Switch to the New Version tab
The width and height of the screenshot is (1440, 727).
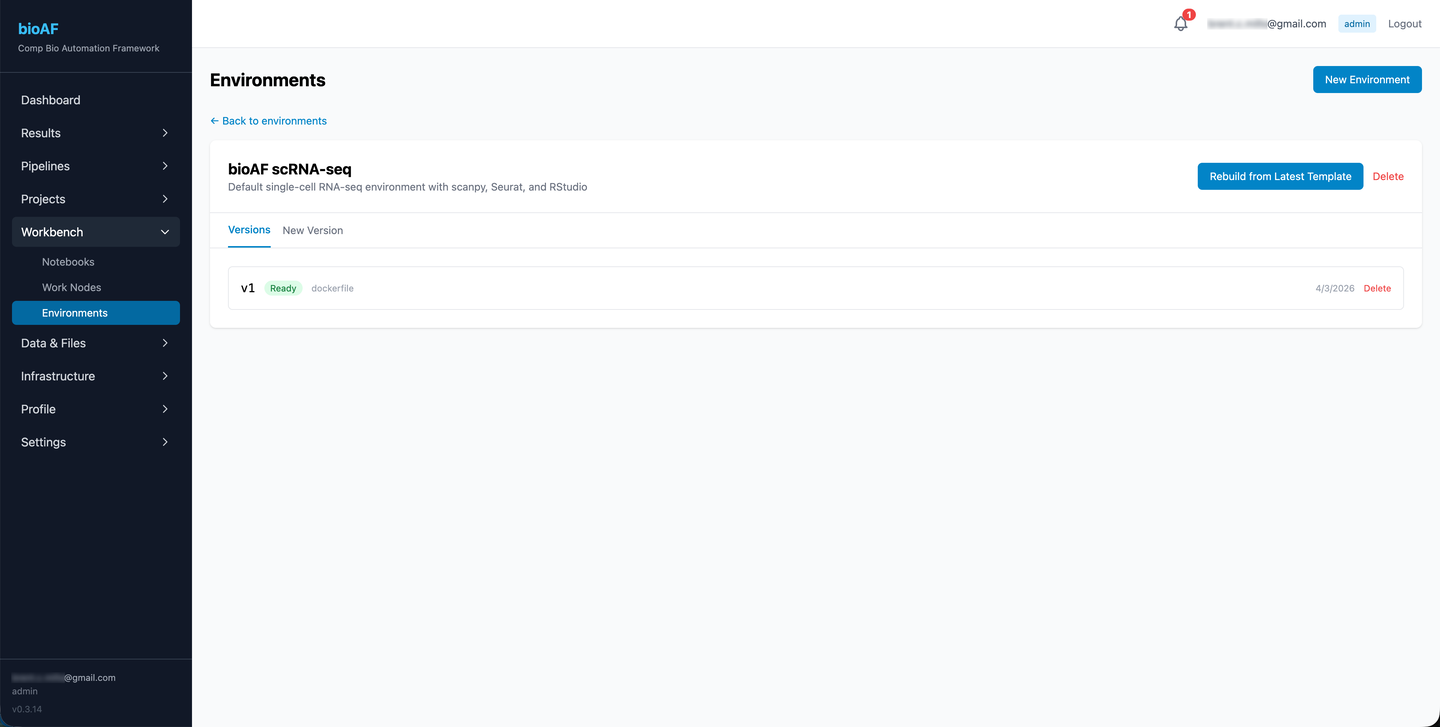(x=313, y=230)
